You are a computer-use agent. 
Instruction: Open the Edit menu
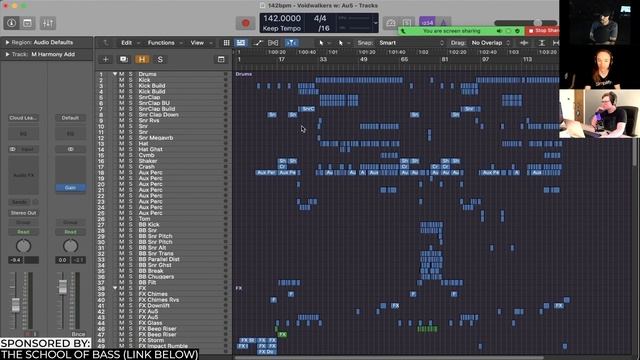point(127,43)
